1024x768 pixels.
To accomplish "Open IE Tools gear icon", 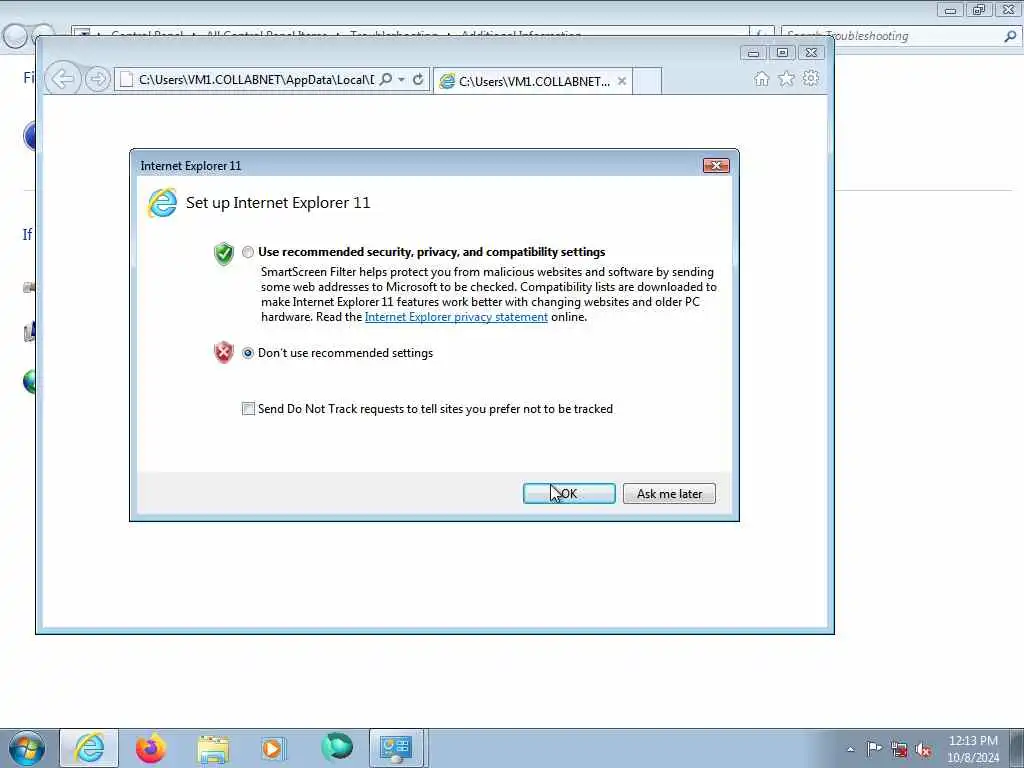I will 811,79.
